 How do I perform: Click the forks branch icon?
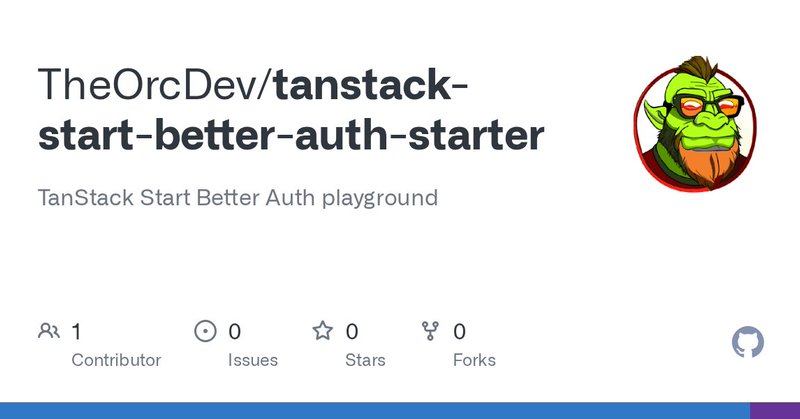[x=430, y=331]
